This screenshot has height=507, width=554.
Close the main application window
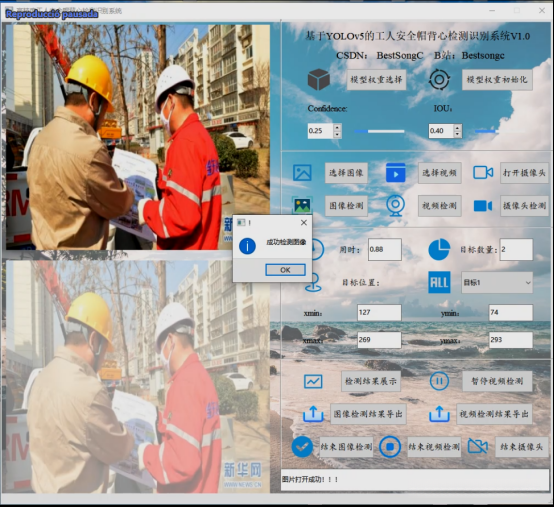542,11
